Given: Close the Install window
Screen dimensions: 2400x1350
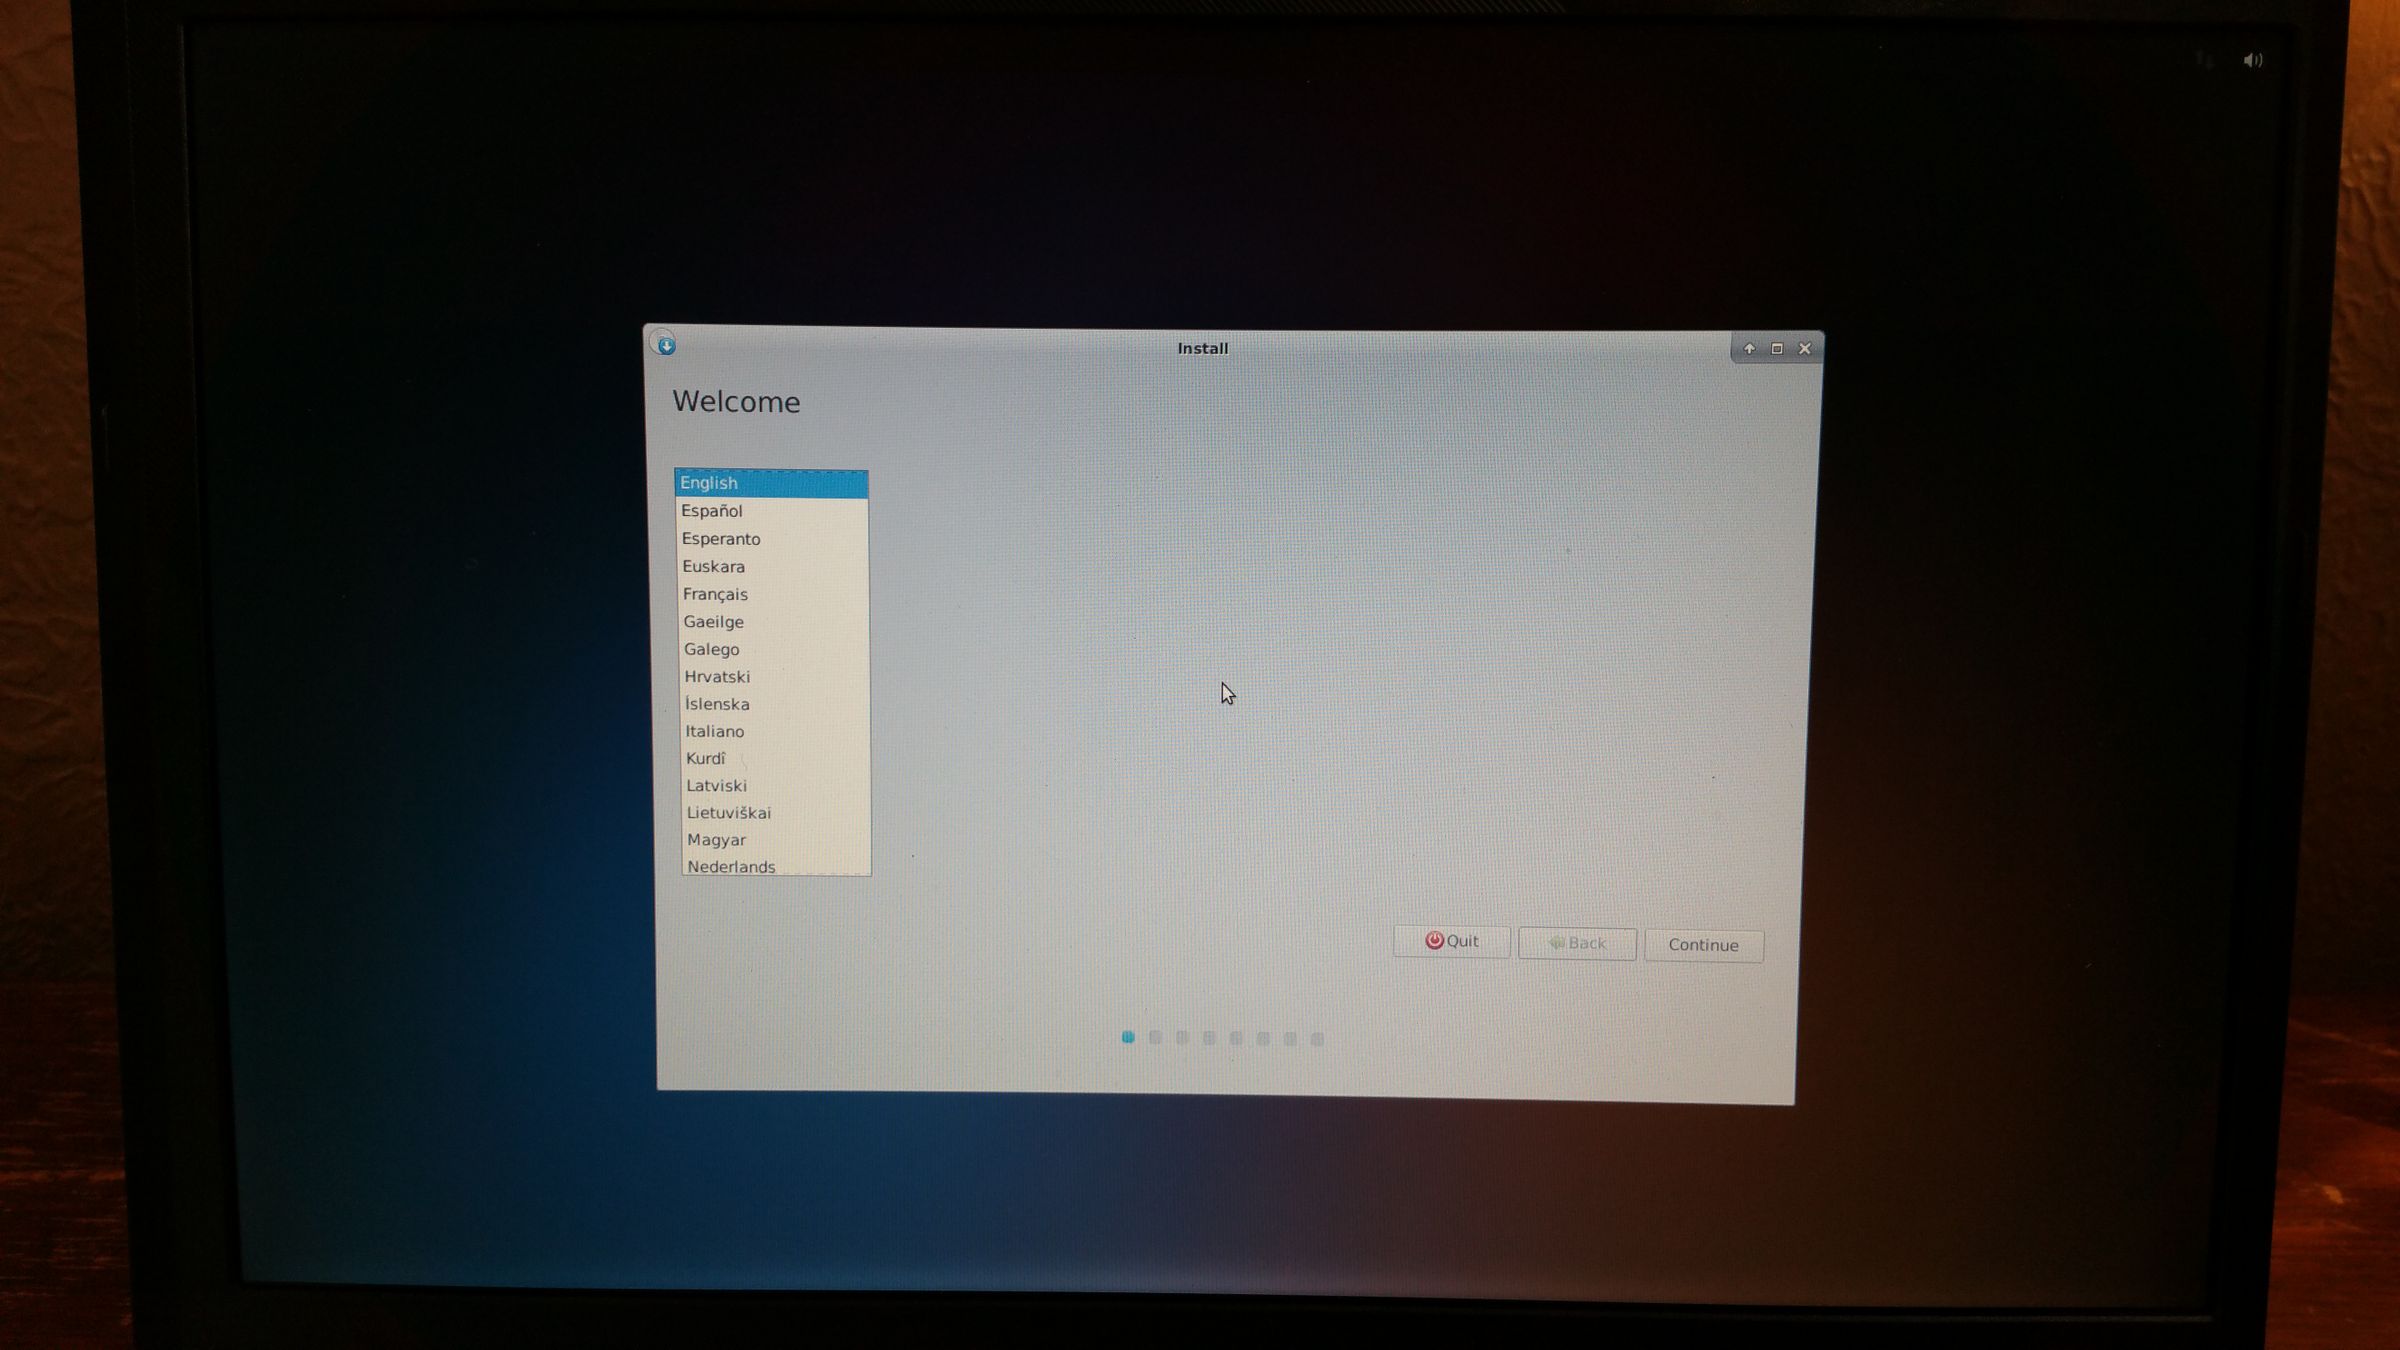Looking at the screenshot, I should pos(1805,349).
